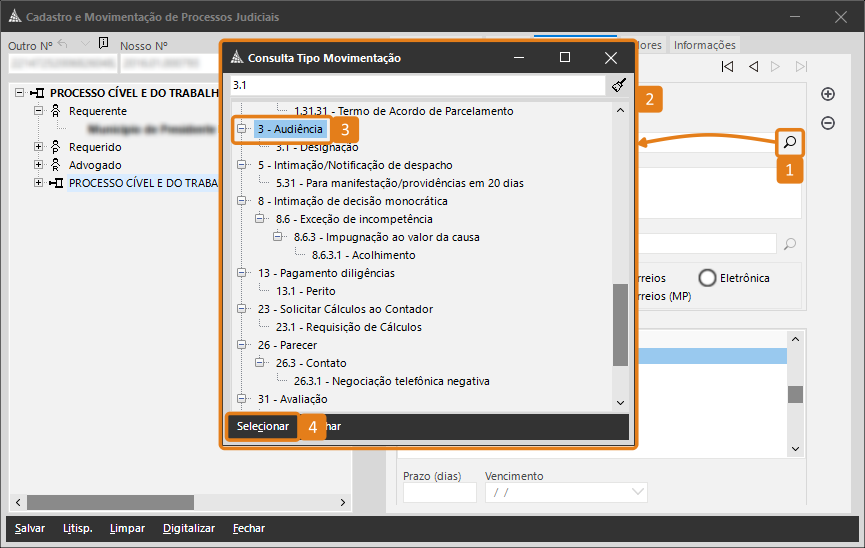This screenshot has width=865, height=548.
Task: Collapse the 3 - Audiência tree node
Action: coord(242,129)
